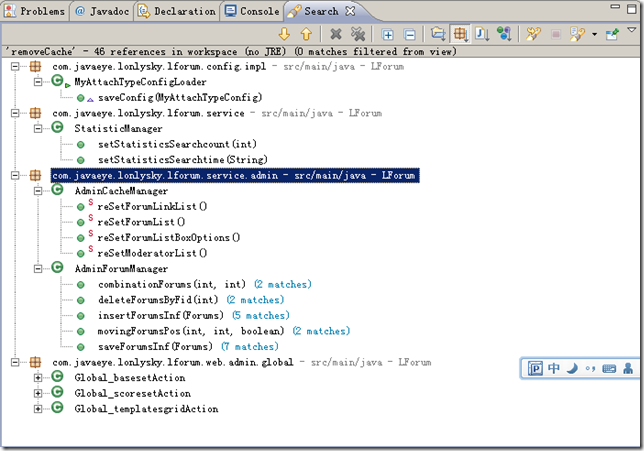Collapse the MyAttachTypeConfigLoader class node
644x451 pixels.
pos(38,82)
